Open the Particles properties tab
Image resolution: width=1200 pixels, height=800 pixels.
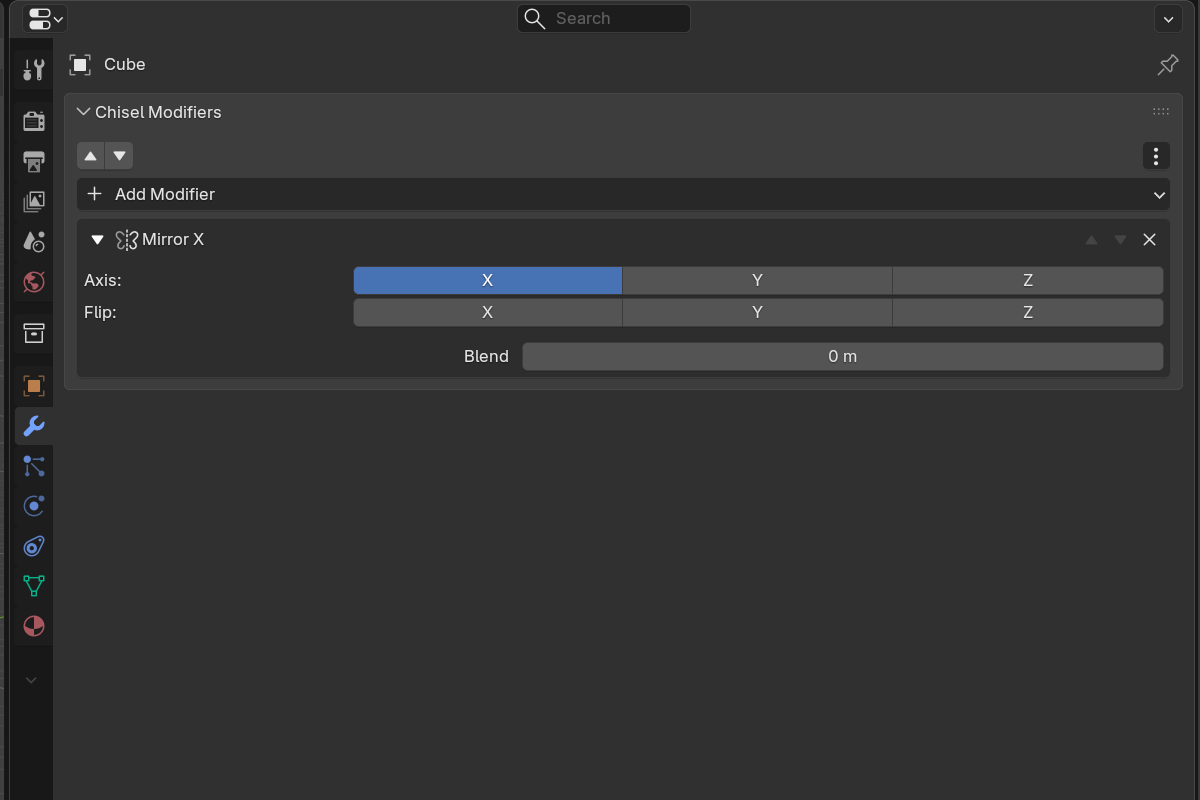(x=33, y=466)
